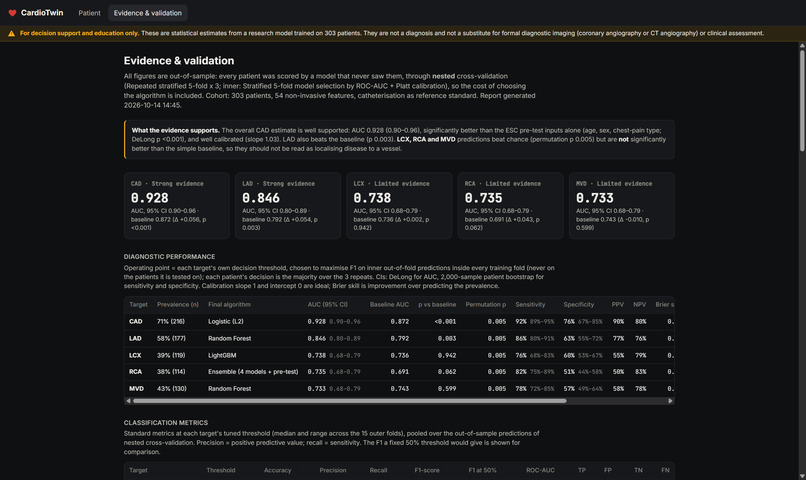Click the CLASSIFICATION METRICS section heading
The image size is (806, 480).
(x=166, y=423)
